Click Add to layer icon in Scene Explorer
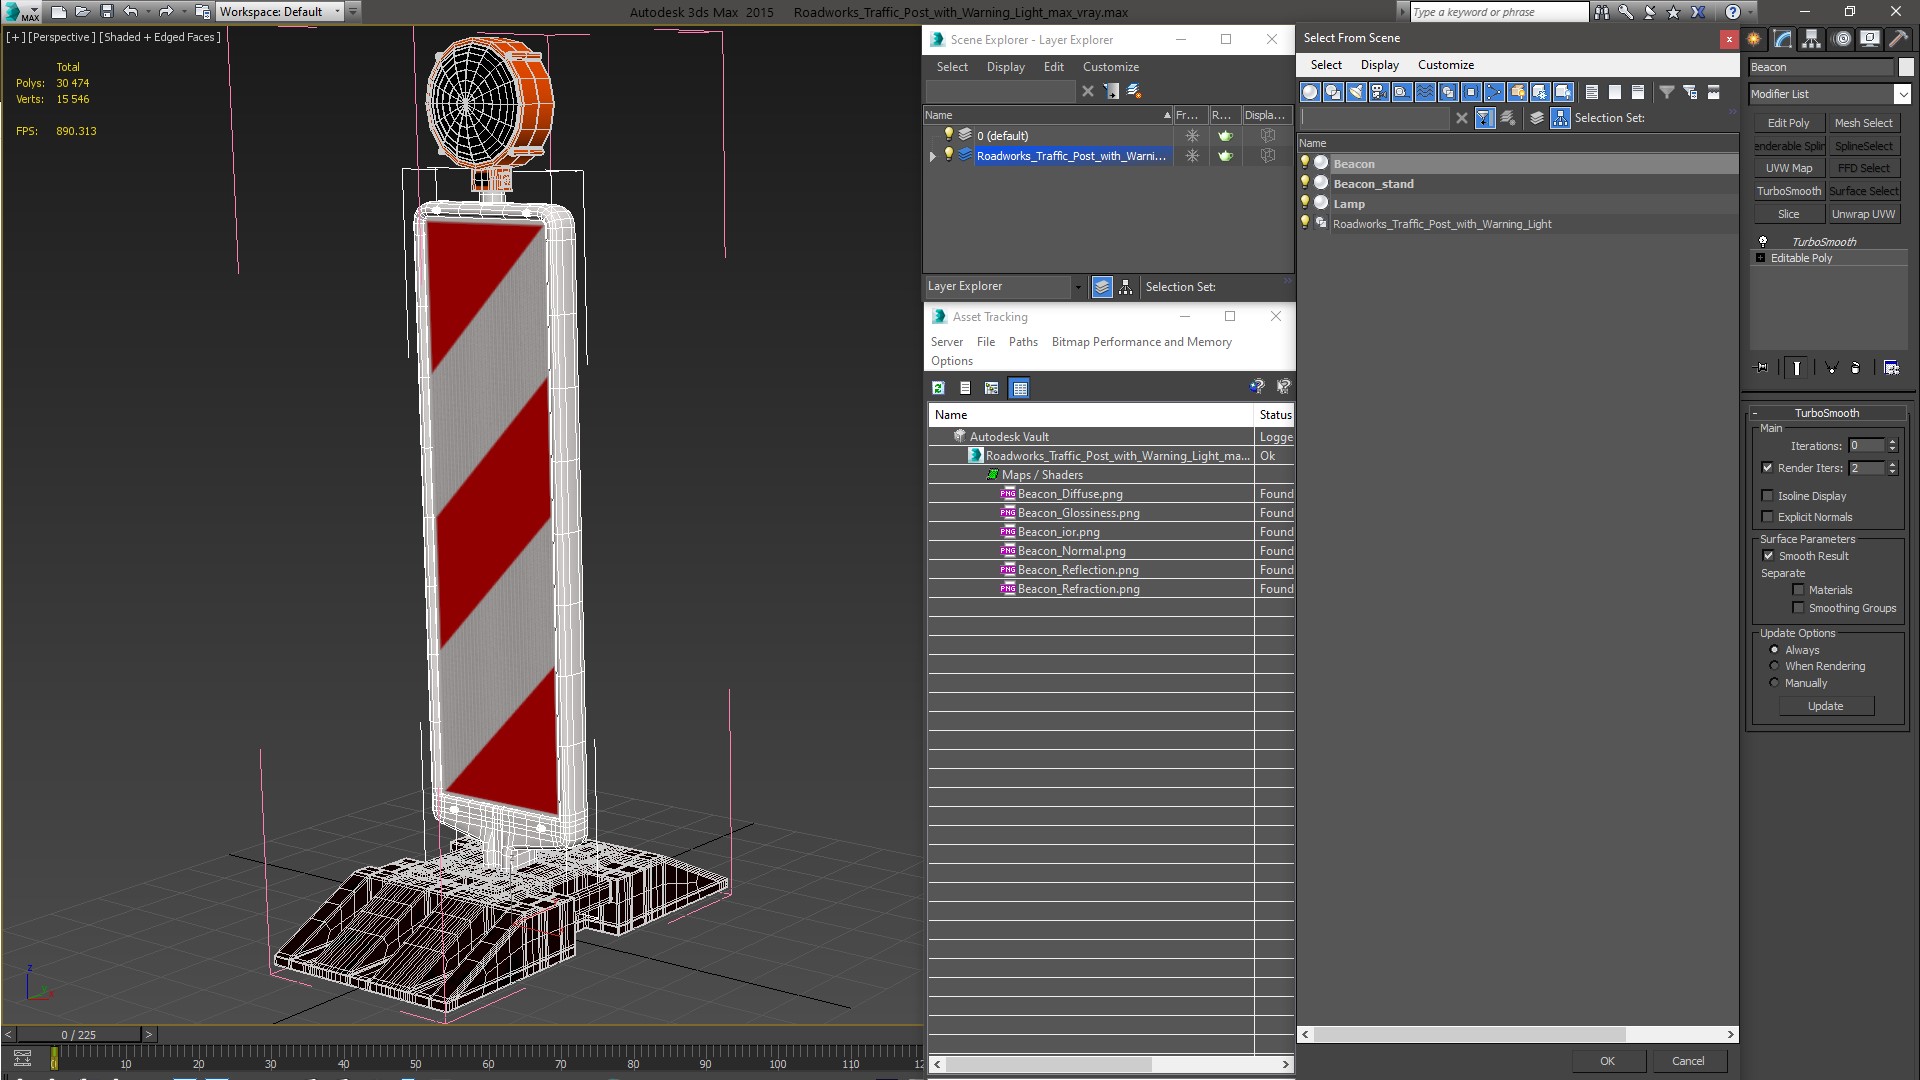 (1134, 91)
